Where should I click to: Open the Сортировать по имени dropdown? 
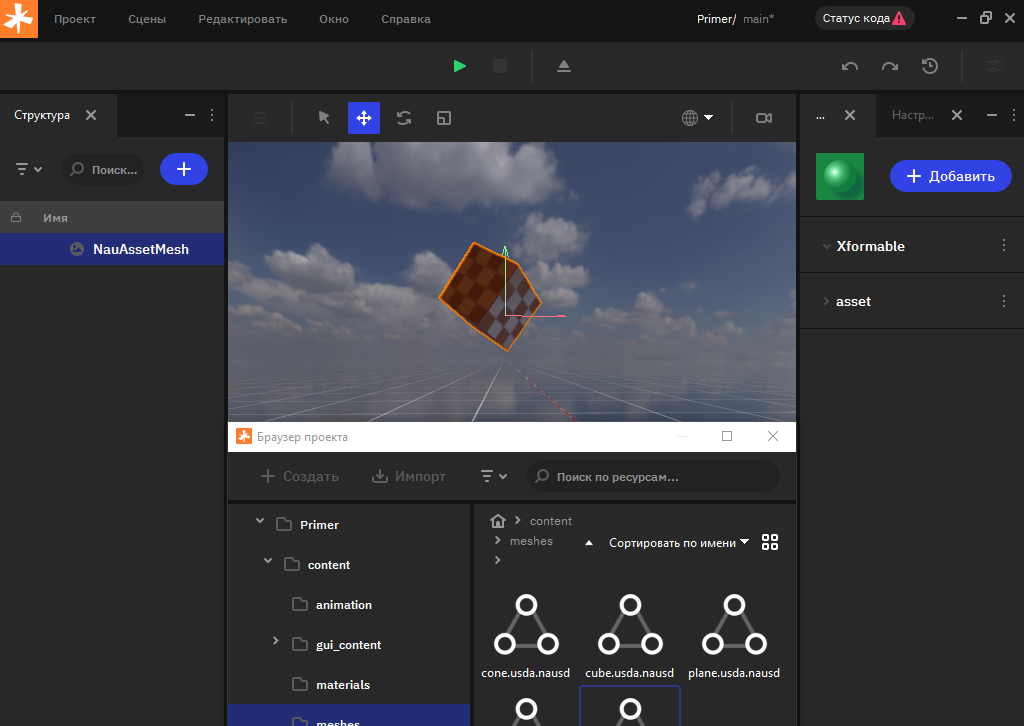tap(679, 543)
